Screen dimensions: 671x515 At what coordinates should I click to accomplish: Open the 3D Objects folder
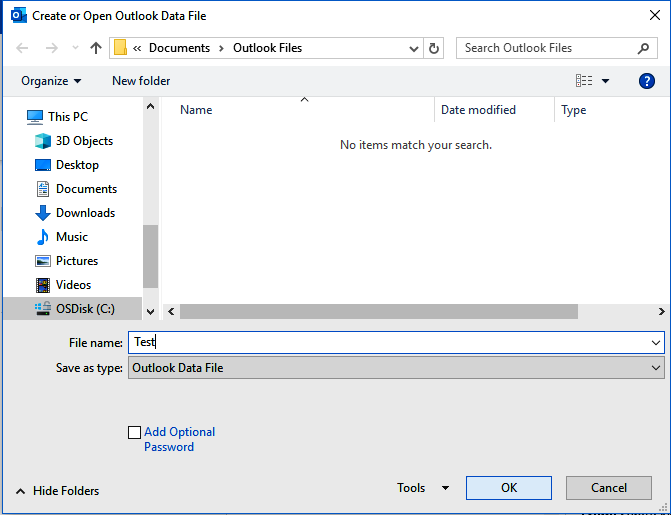74,141
